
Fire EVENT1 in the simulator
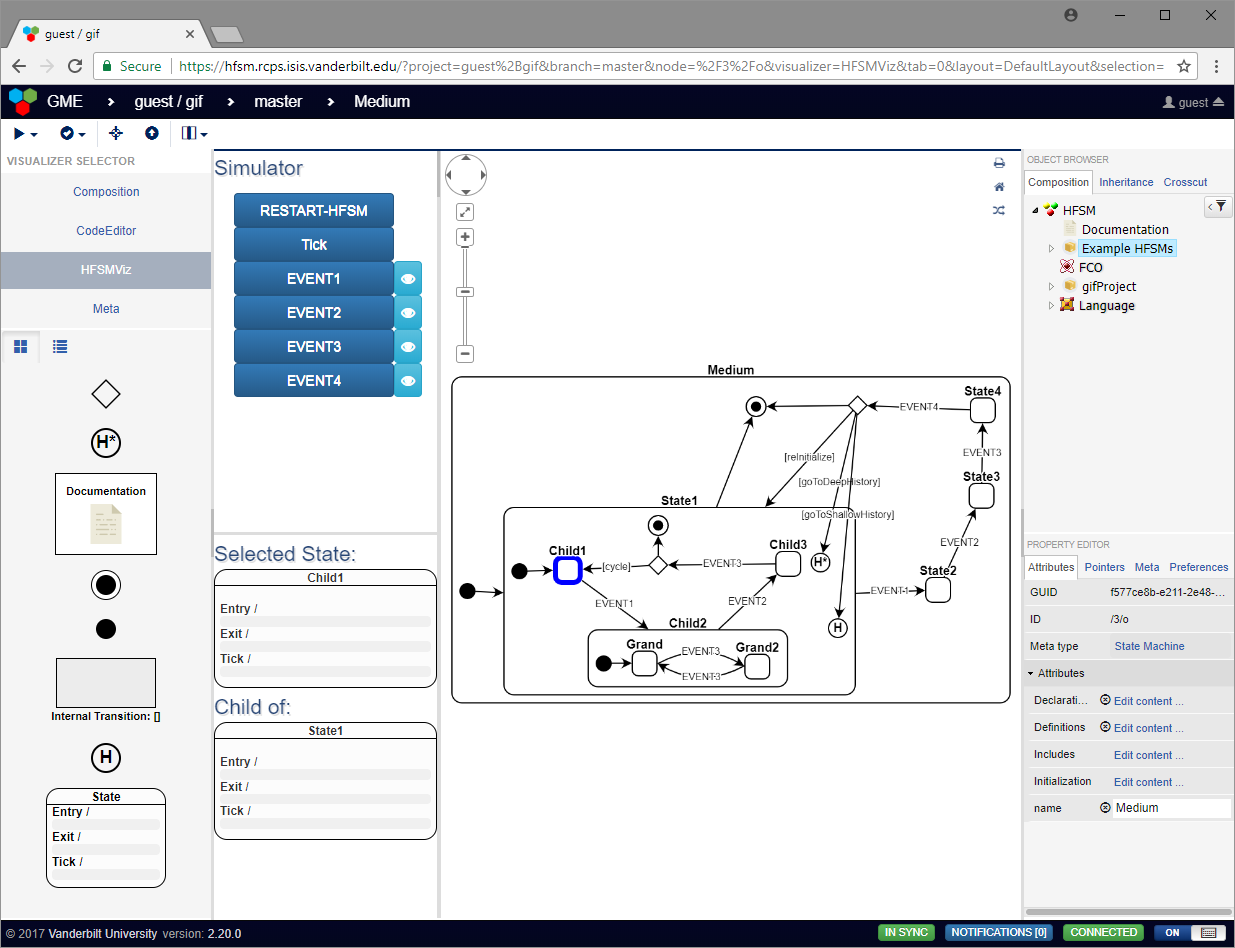click(x=314, y=279)
